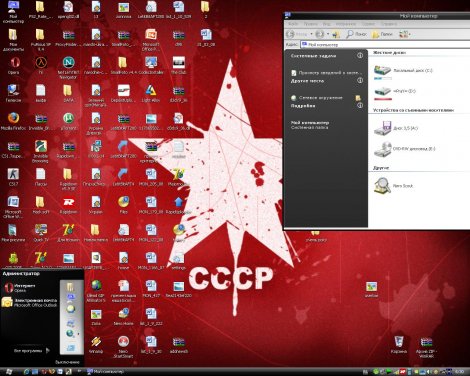Viewport: 470px width, 376px height.
Task: Click the Light Alloy player icon
Action: [151, 93]
